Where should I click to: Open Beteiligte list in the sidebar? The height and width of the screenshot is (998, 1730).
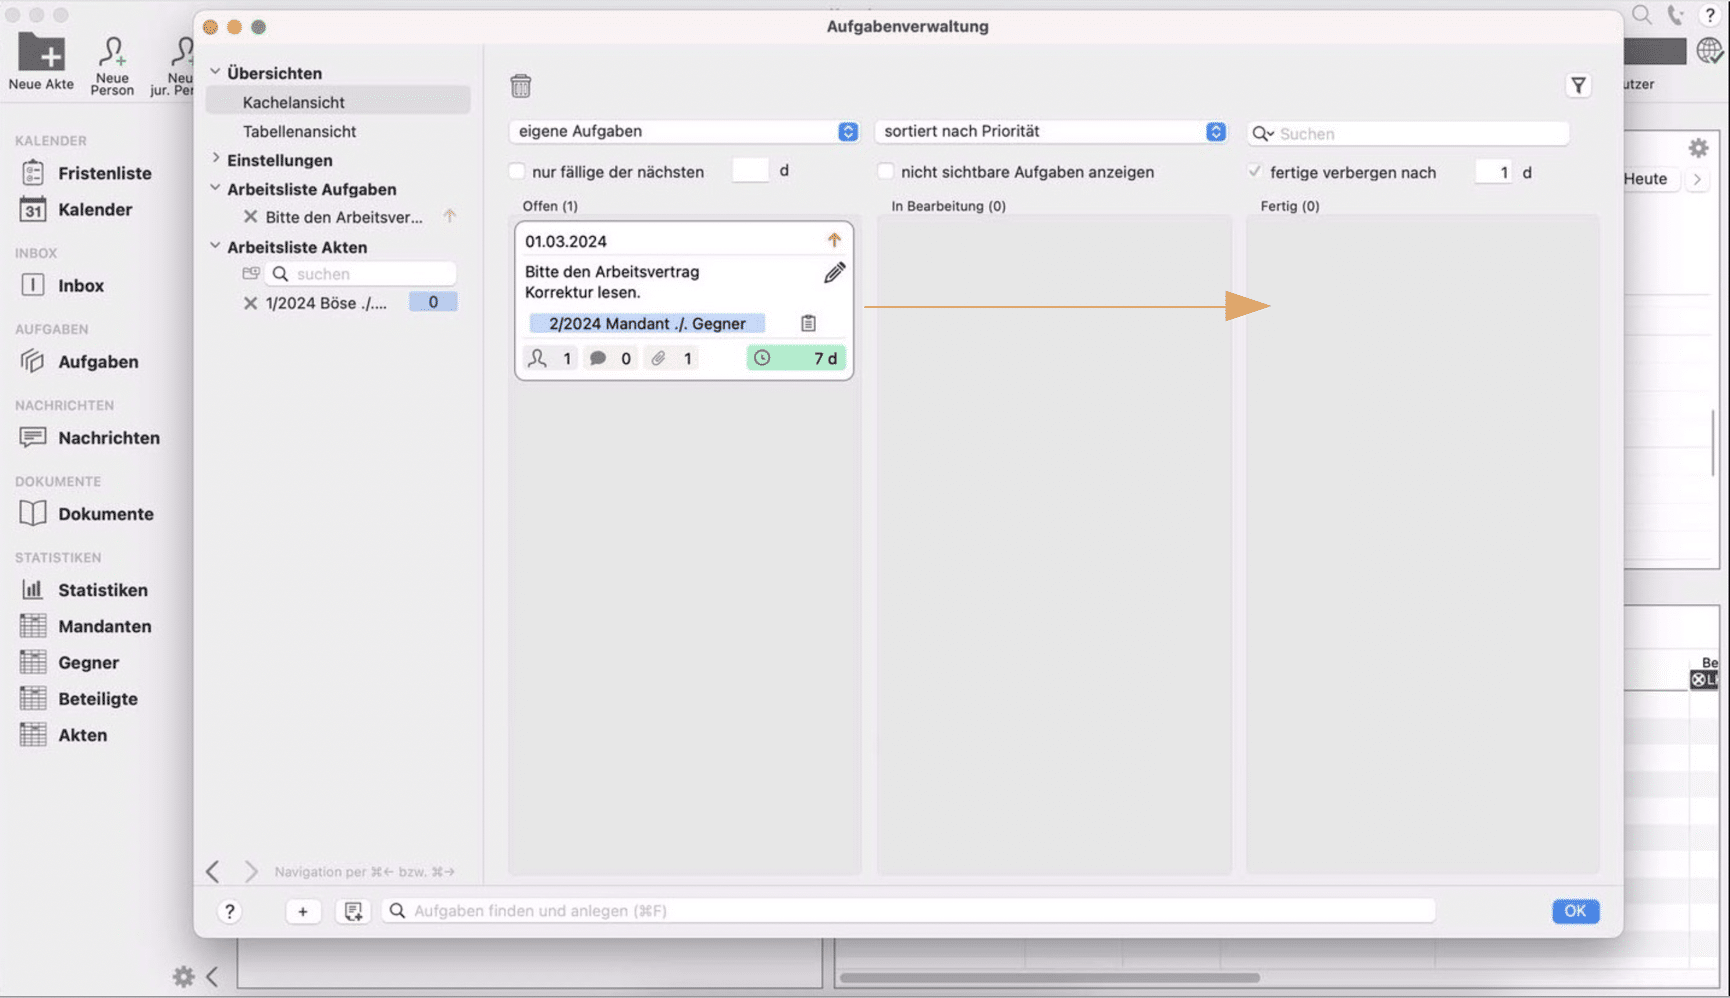[79, 698]
